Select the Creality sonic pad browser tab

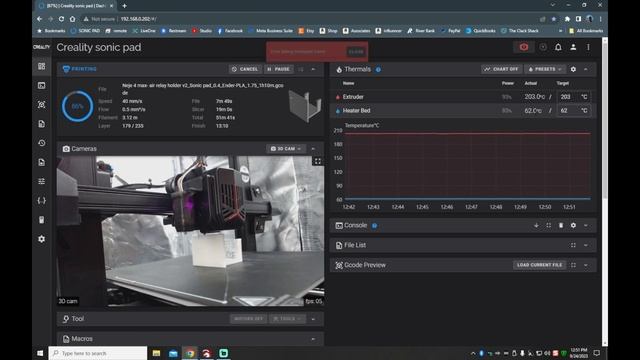[x=75, y=6]
